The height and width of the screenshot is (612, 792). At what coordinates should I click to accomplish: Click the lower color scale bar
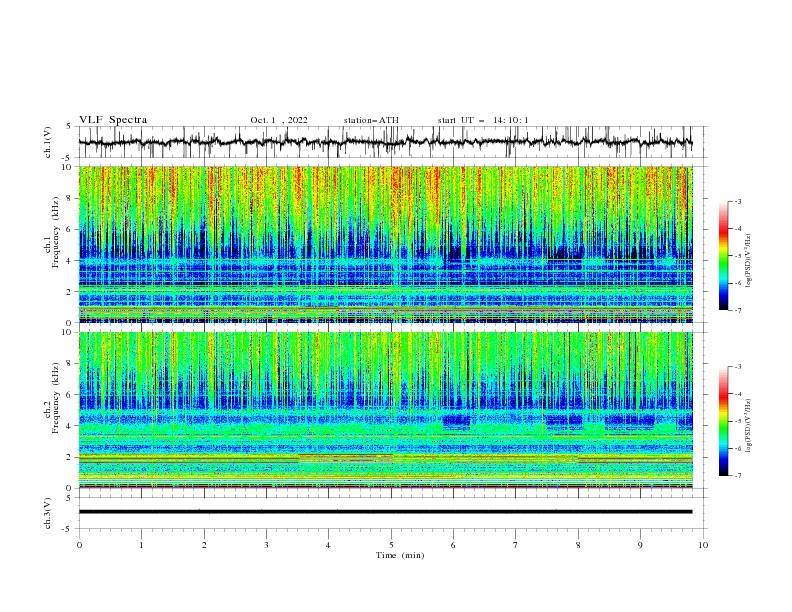pos(724,421)
